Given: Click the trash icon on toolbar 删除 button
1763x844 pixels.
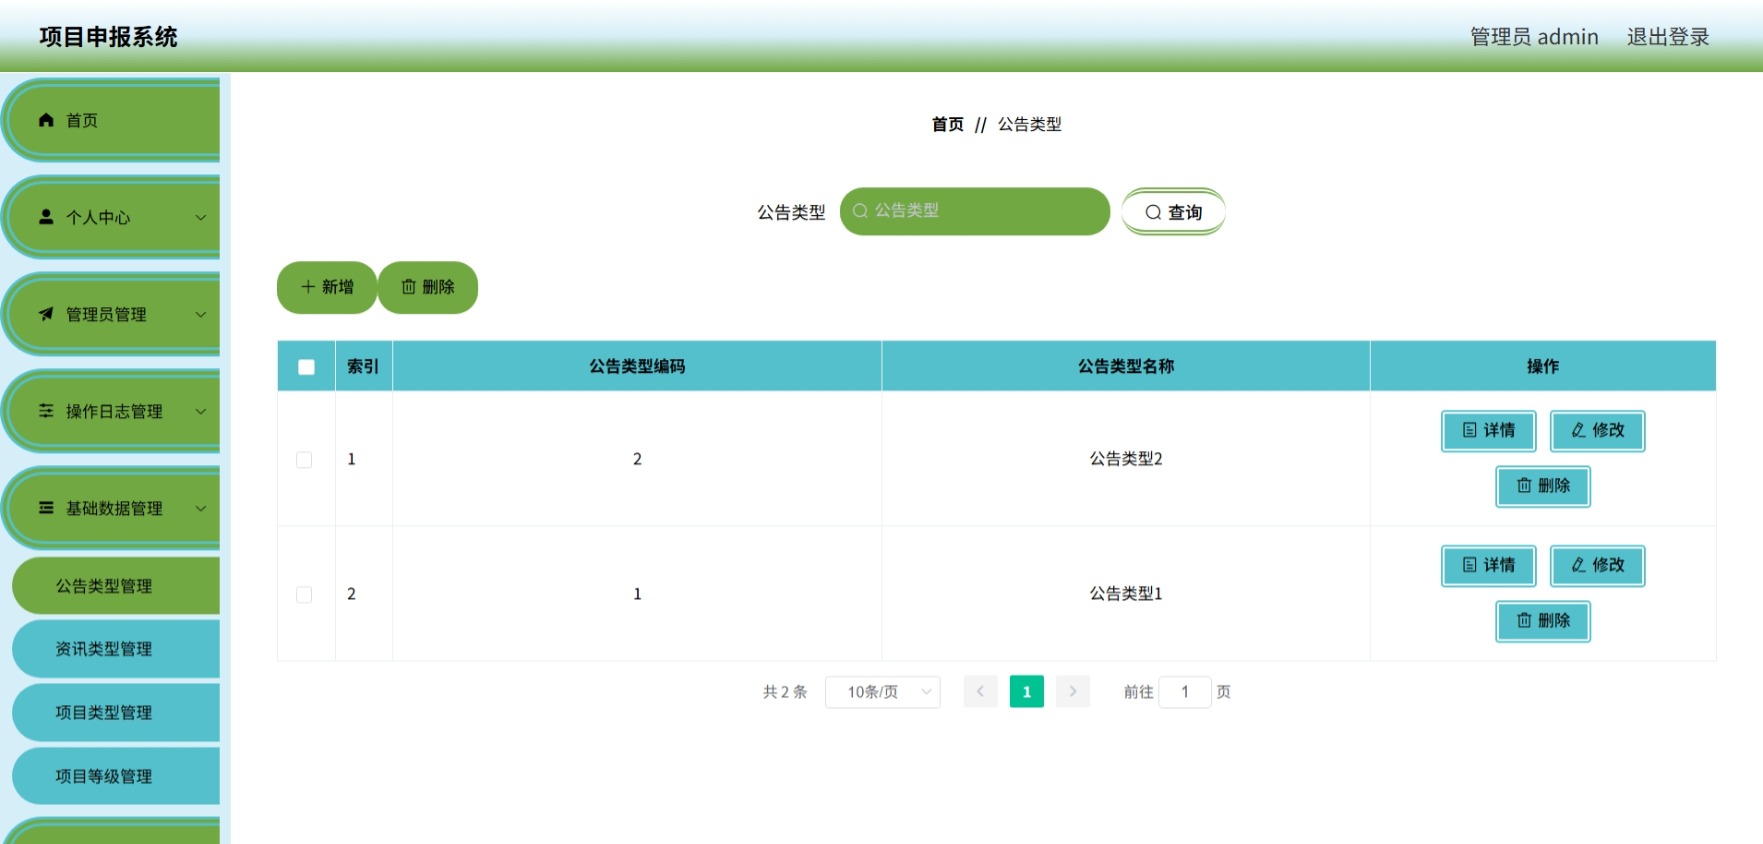Looking at the screenshot, I should click(409, 287).
